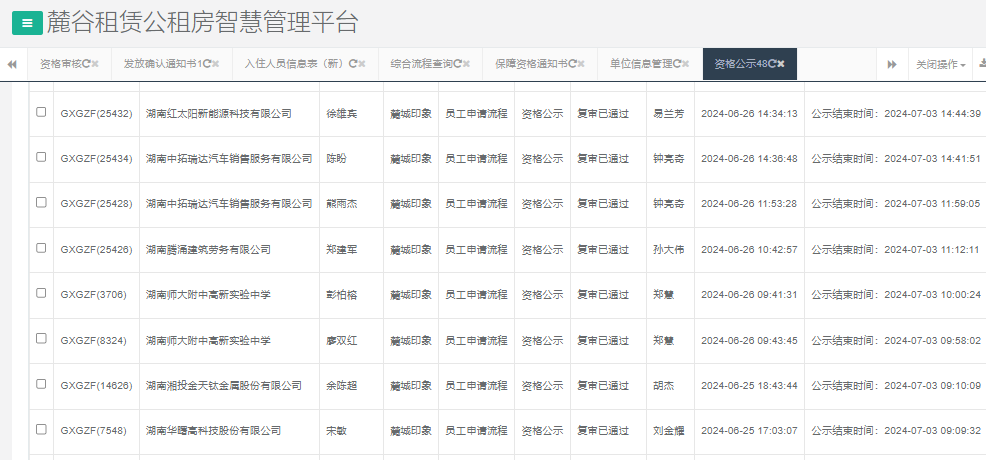Check the box for row GXGZF(25434)

(41, 157)
